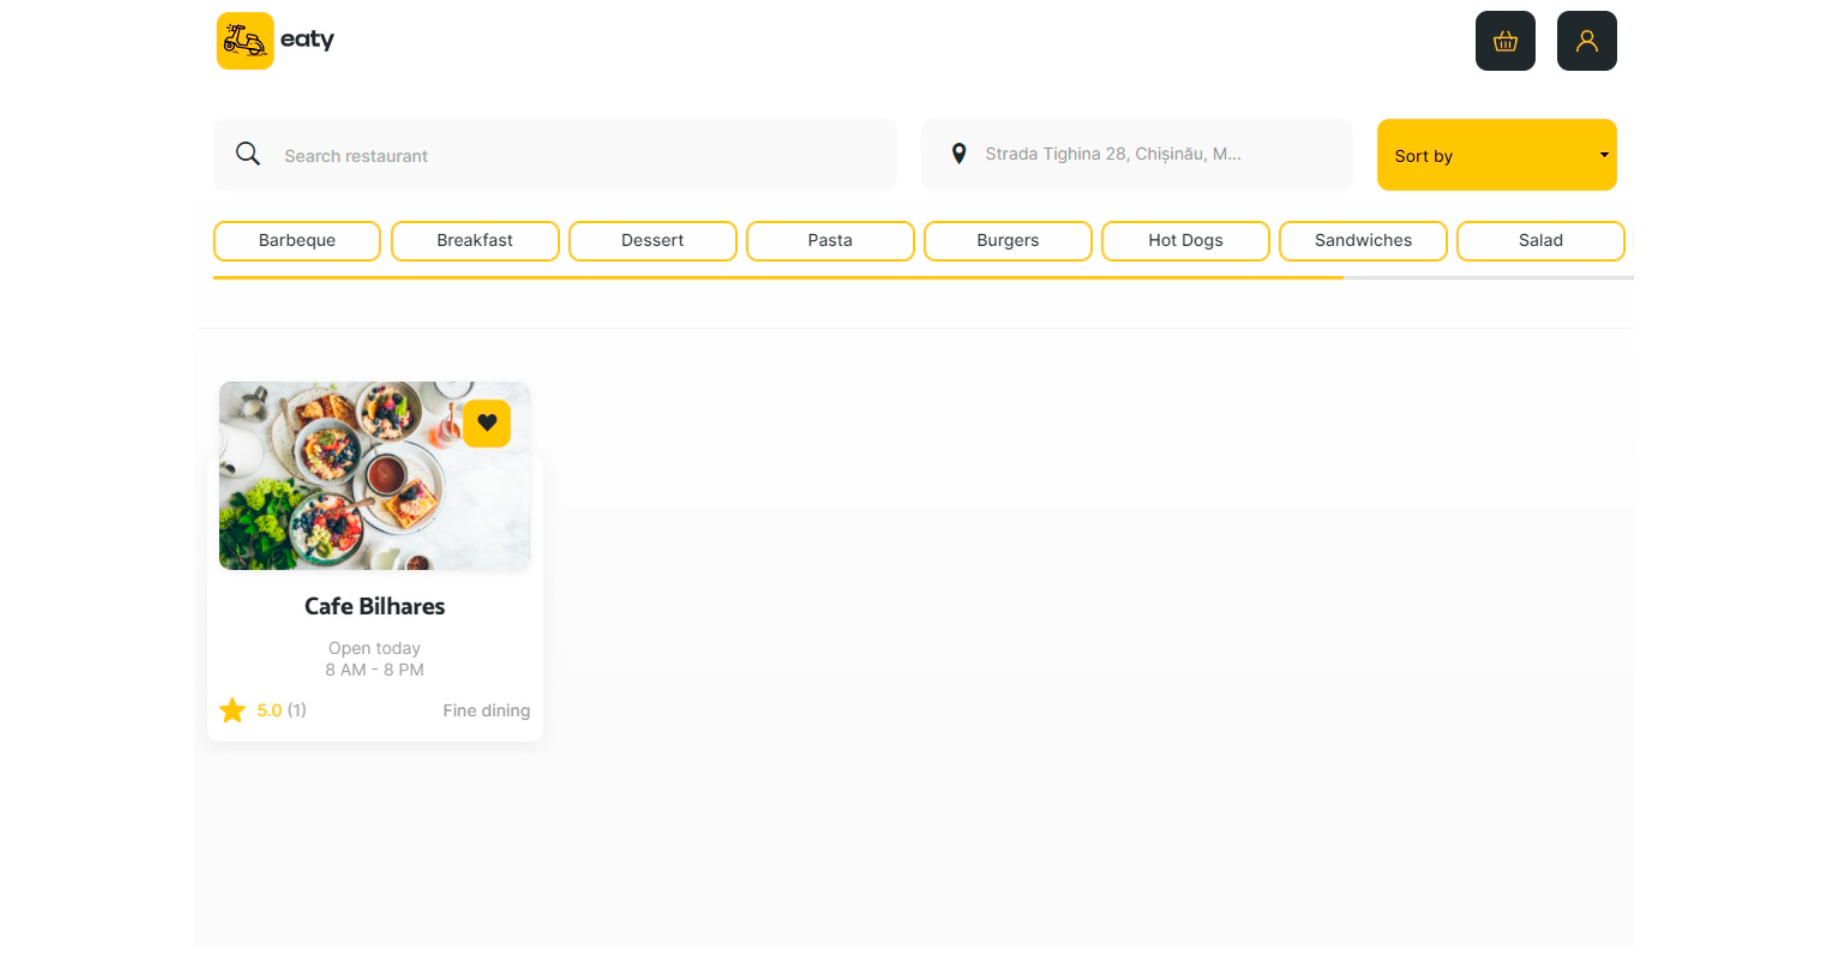Click the Fine dining label
The height and width of the screenshot is (956, 1830).
pos(486,710)
